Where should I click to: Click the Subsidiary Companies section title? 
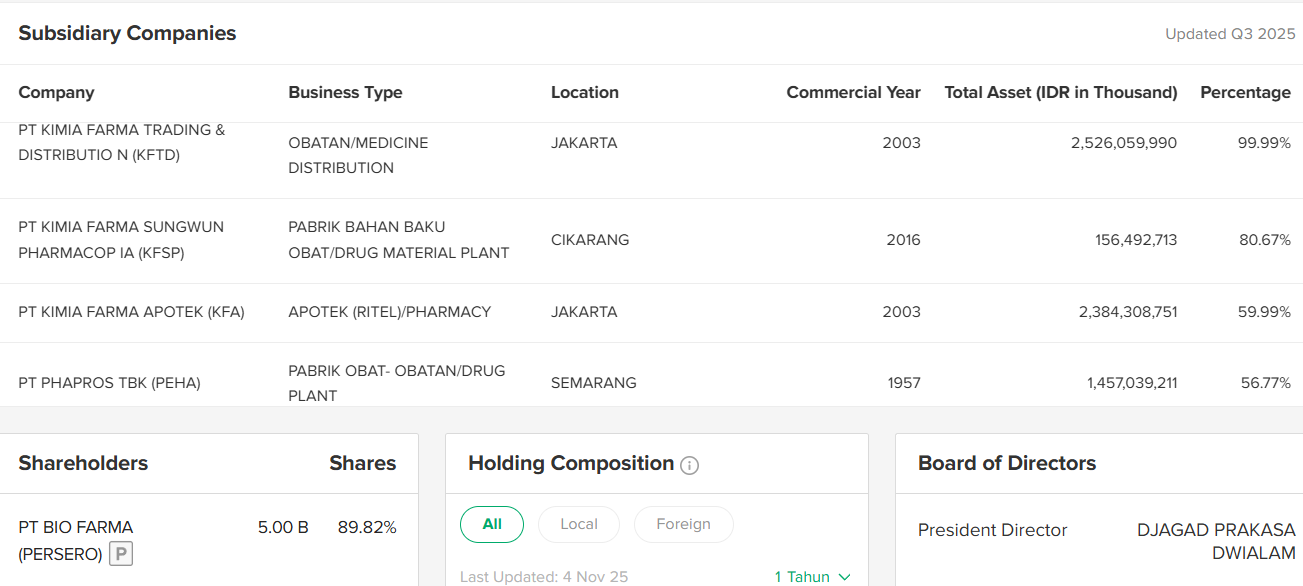pyautogui.click(x=127, y=33)
